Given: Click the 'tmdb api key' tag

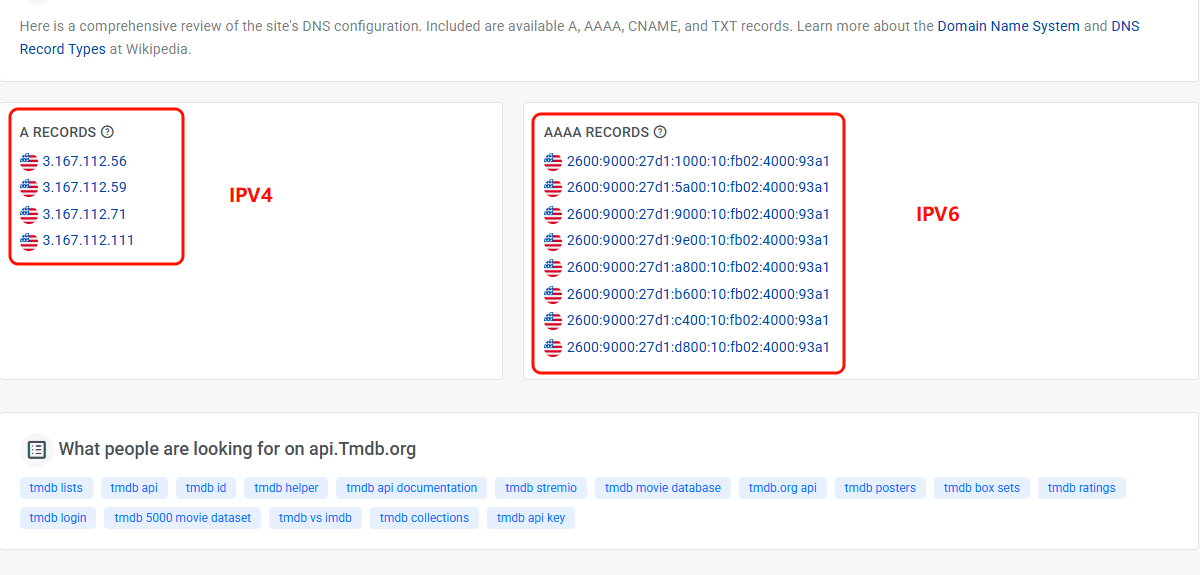Looking at the screenshot, I should [530, 518].
